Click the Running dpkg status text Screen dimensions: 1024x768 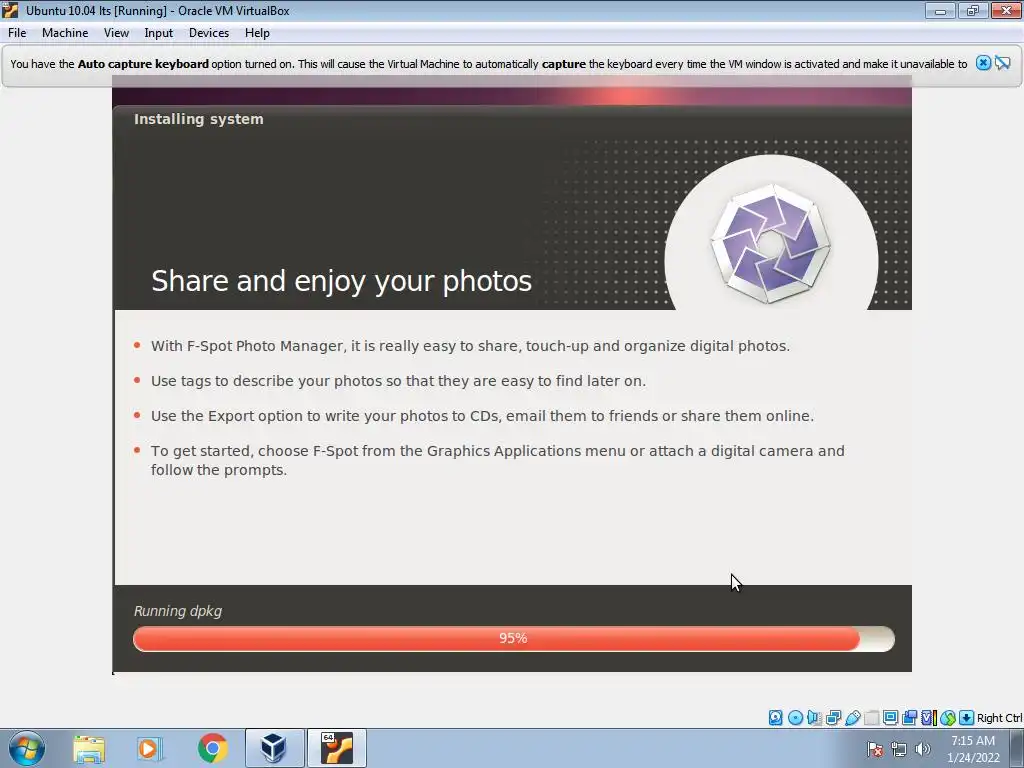[178, 611]
